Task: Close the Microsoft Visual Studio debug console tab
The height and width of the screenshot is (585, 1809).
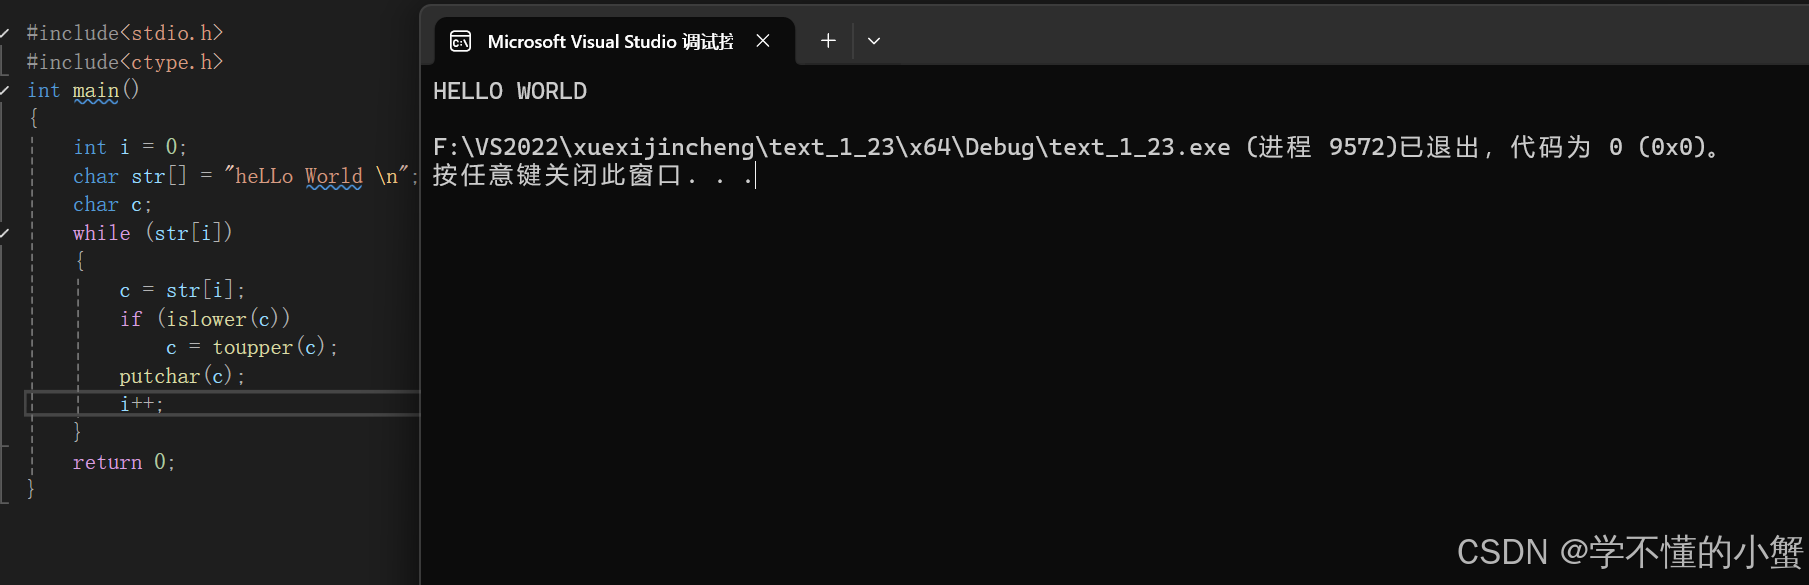Action: click(763, 41)
